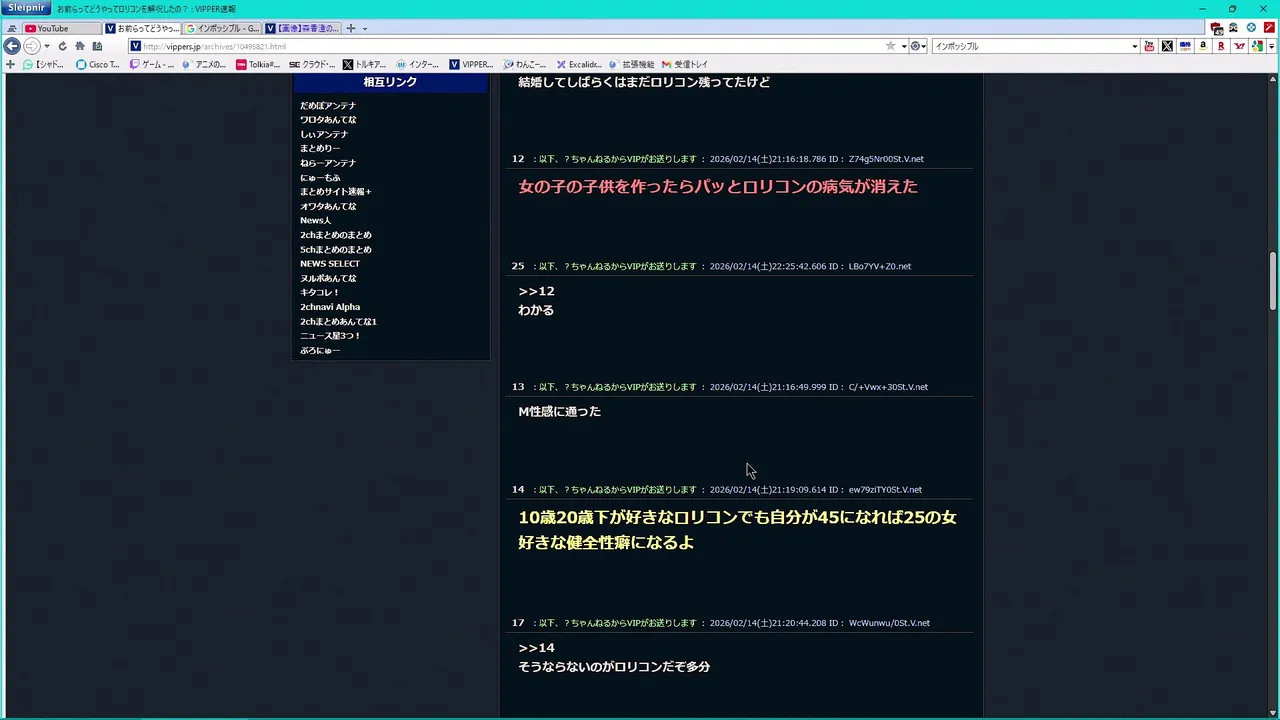This screenshot has width=1280, height=720.
Task: Open the ワロタあんてな link
Action: [328, 120]
